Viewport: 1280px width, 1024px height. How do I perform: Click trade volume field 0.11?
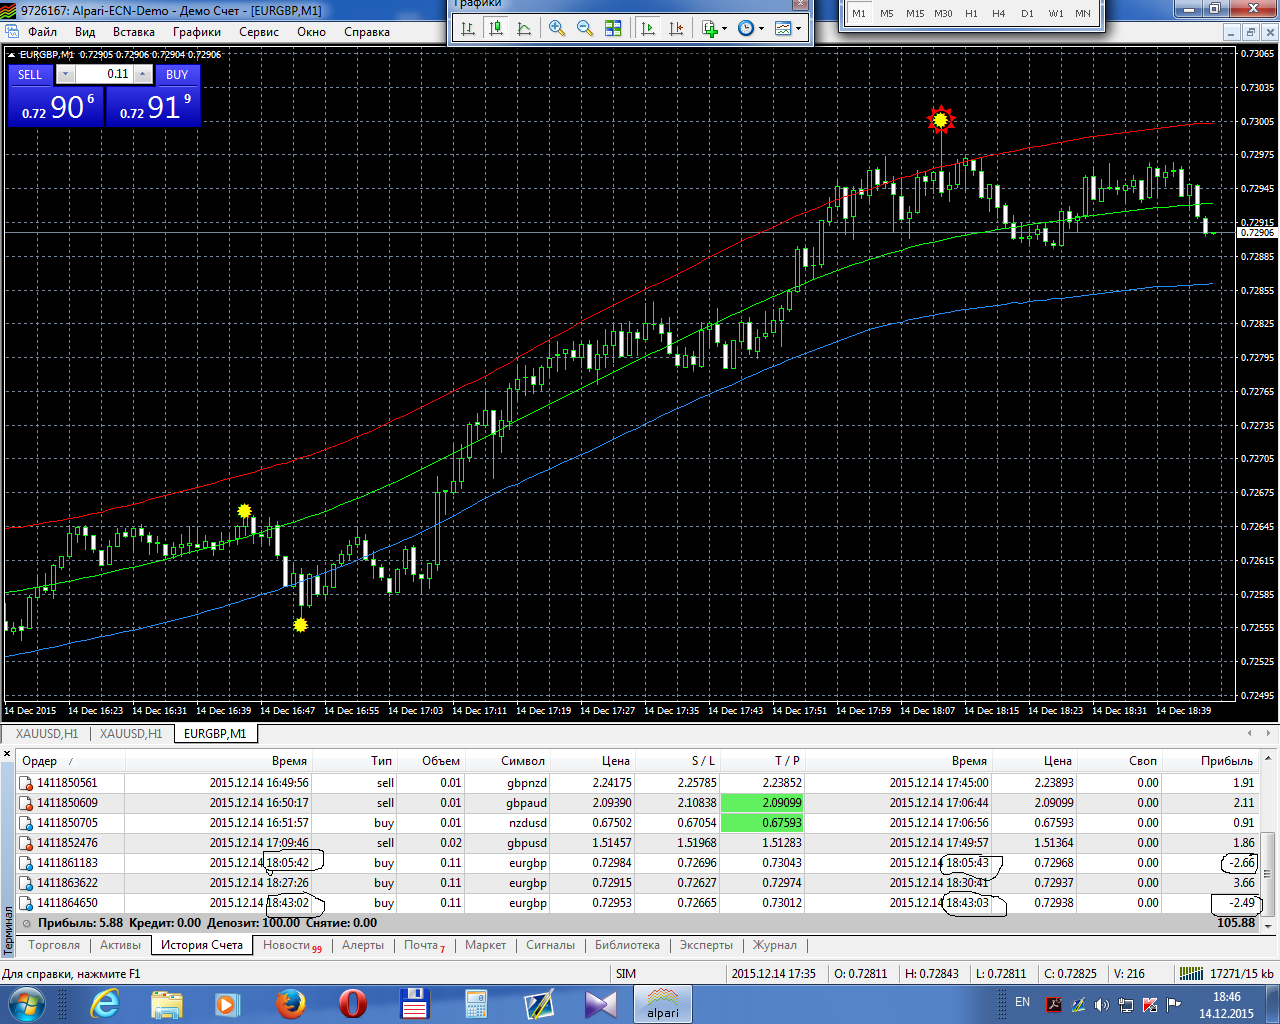[104, 74]
